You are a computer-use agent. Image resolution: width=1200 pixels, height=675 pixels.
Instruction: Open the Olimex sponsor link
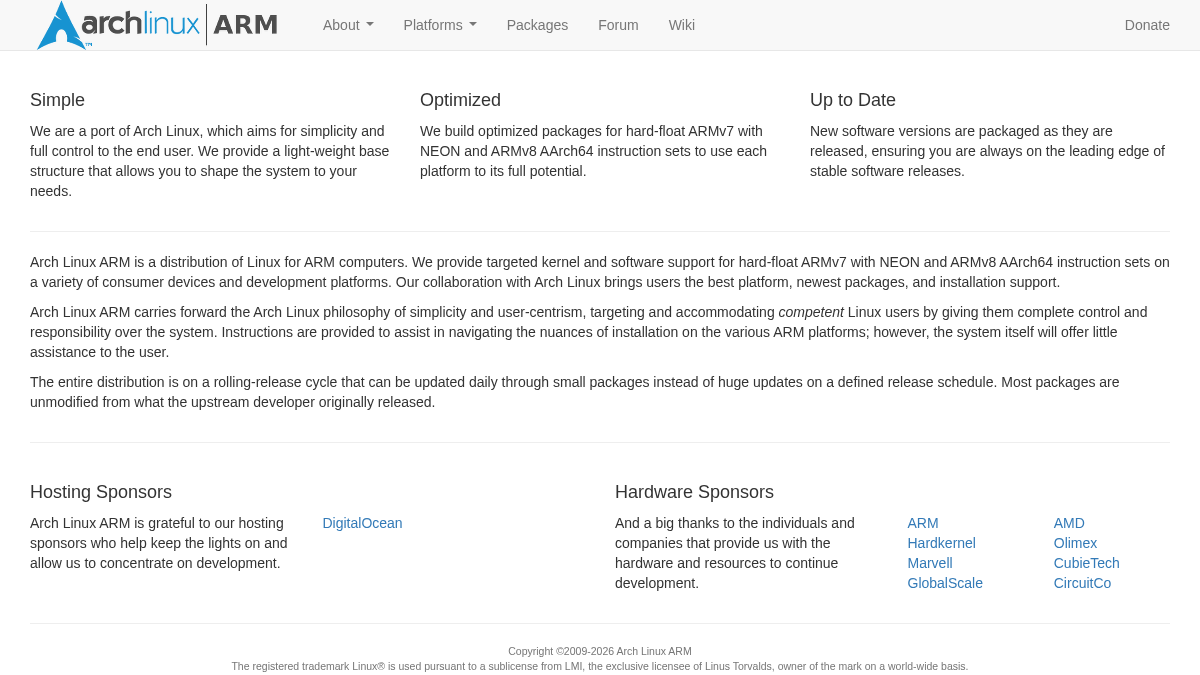(x=1075, y=543)
